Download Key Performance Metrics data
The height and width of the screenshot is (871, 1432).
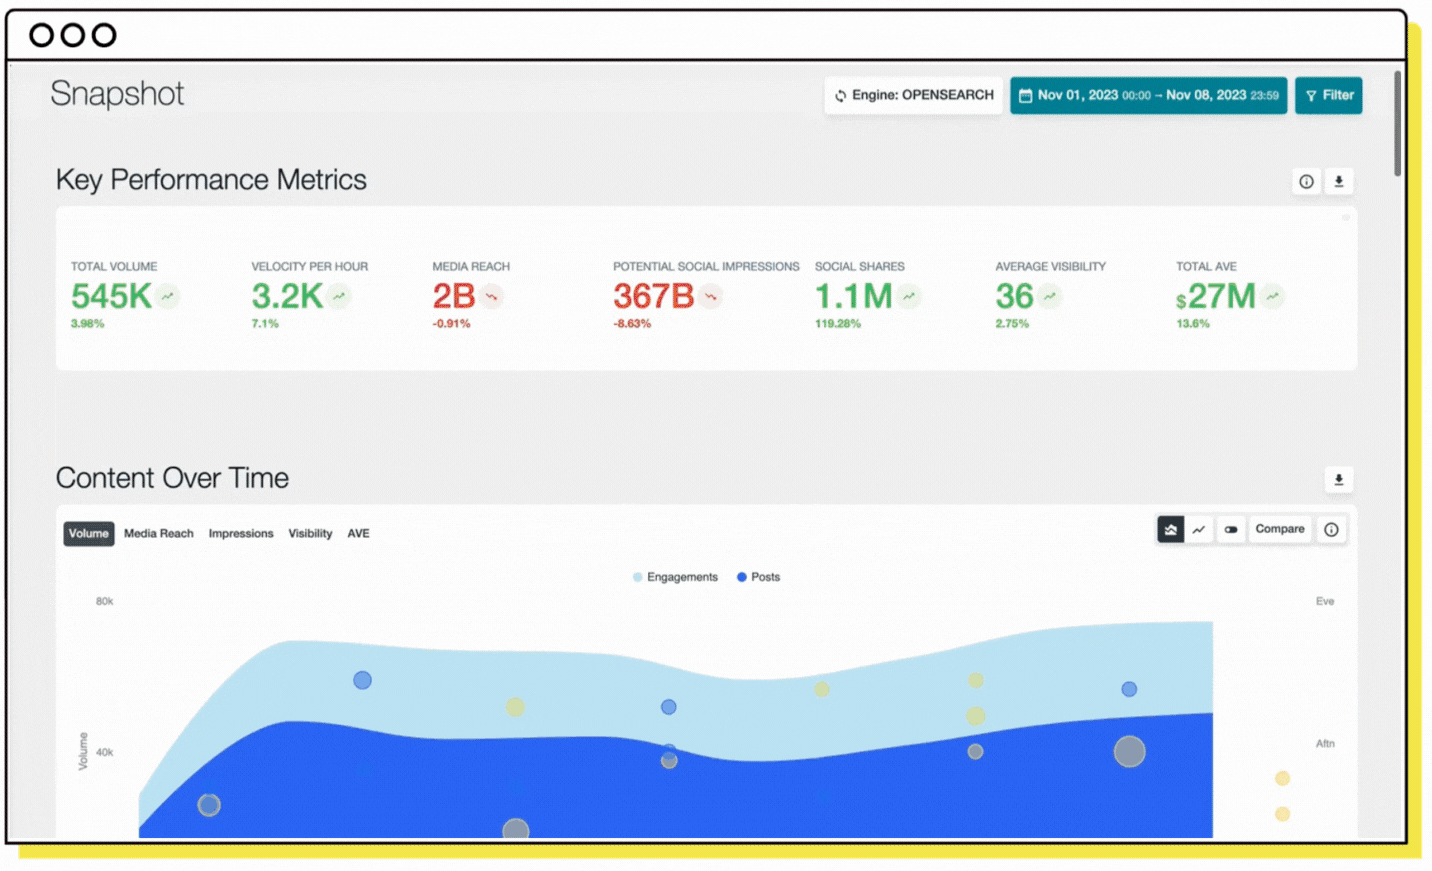1339,182
